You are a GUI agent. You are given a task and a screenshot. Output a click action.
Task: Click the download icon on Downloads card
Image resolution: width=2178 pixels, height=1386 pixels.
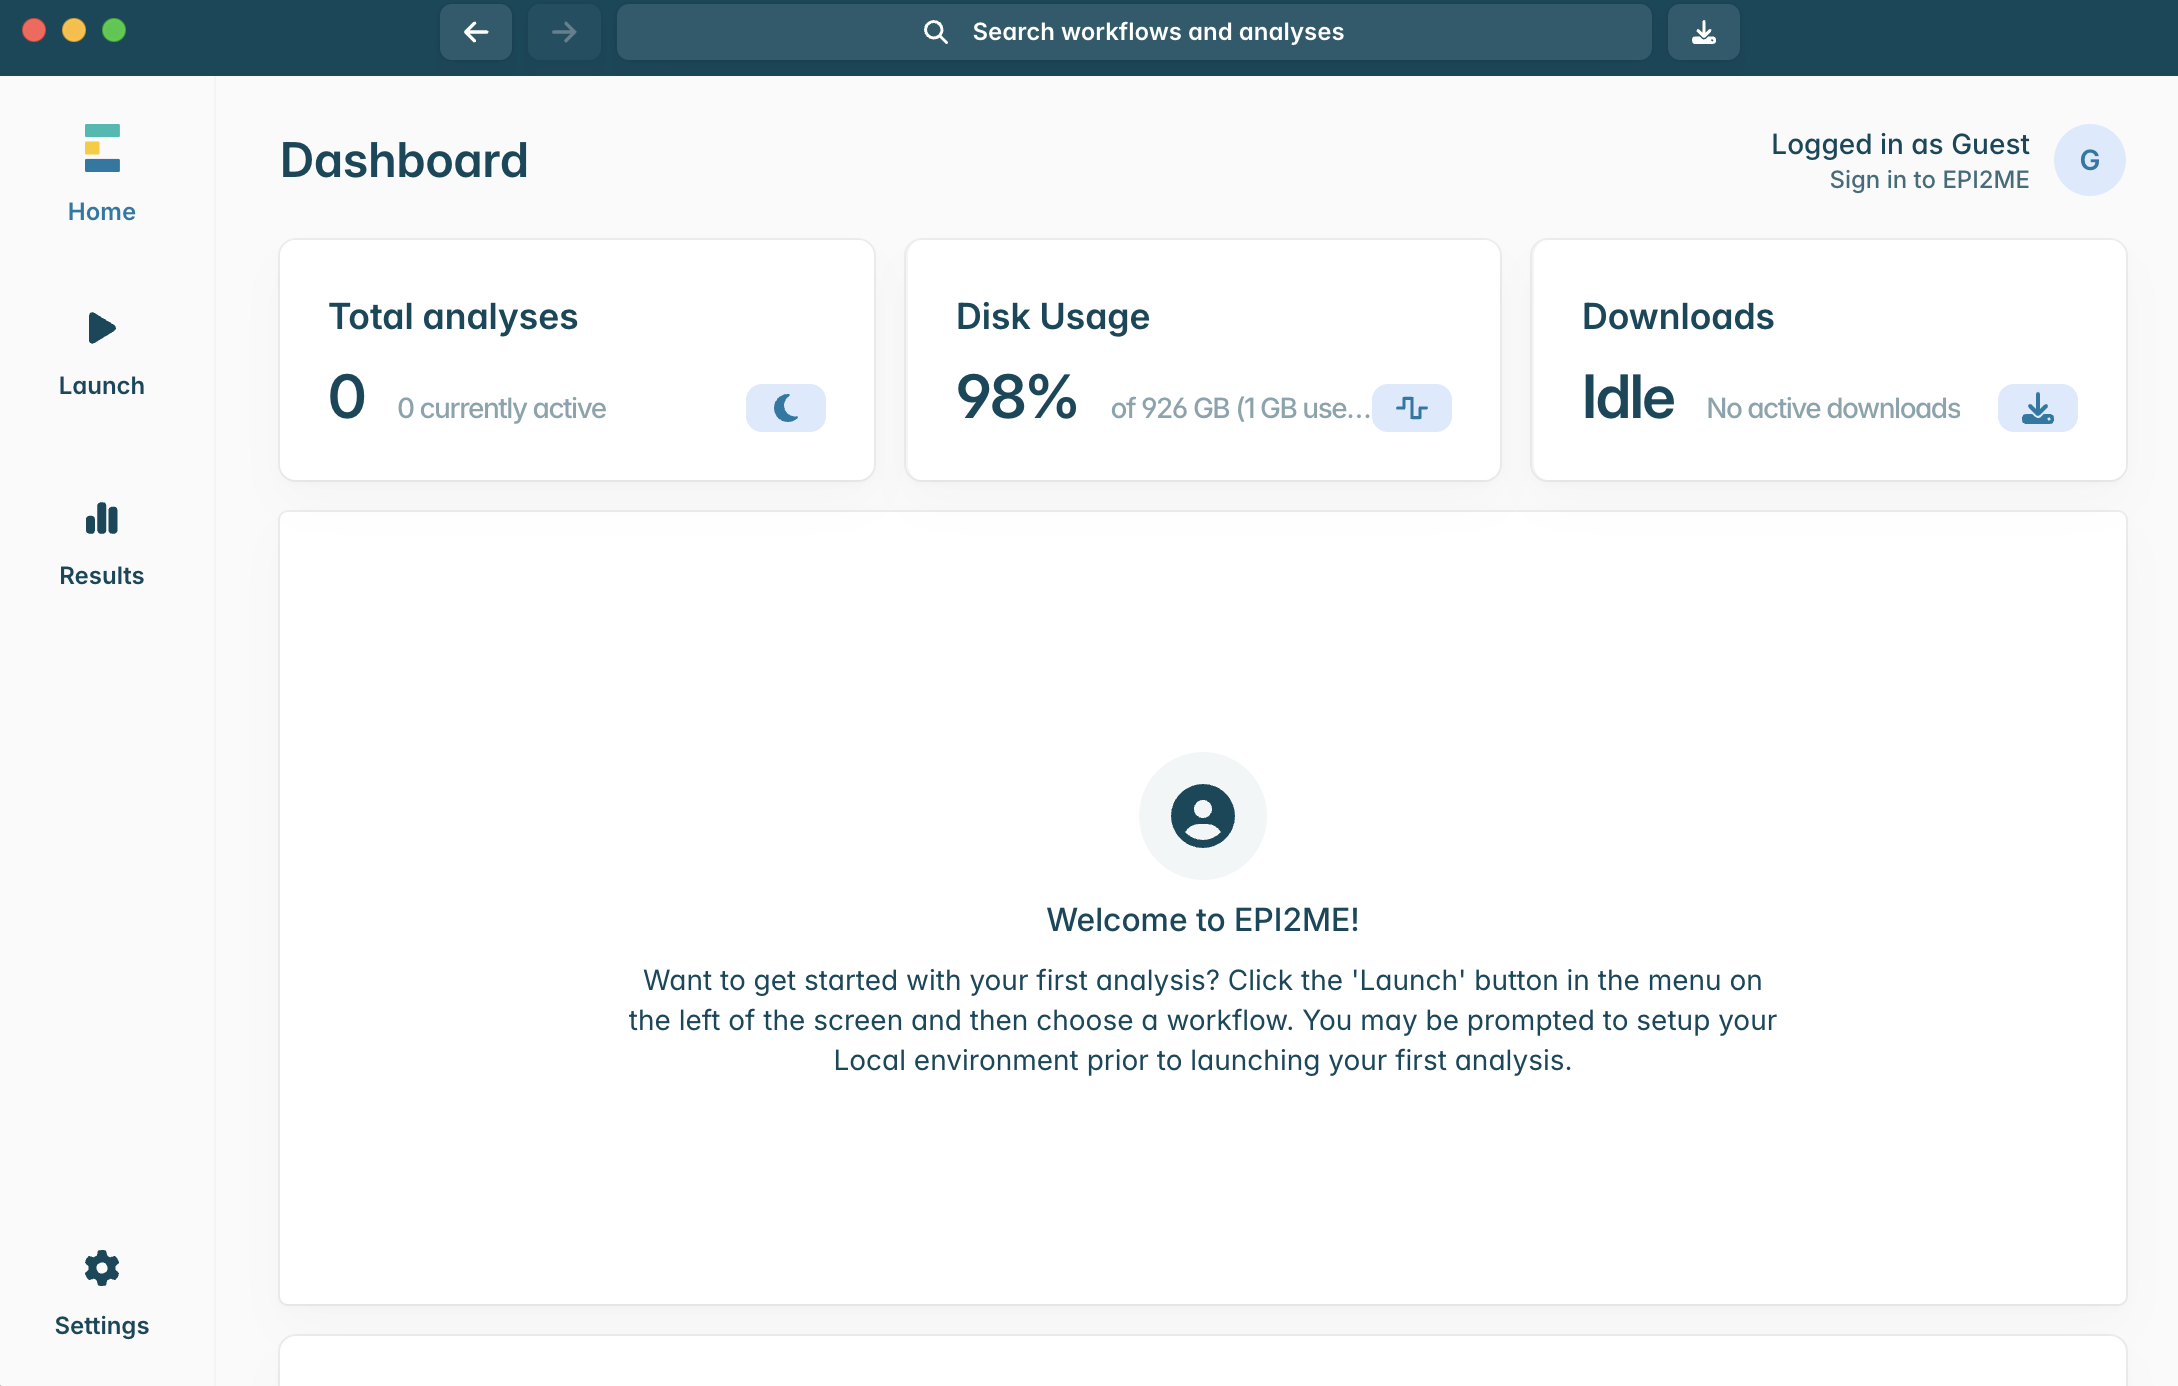pos(2037,408)
